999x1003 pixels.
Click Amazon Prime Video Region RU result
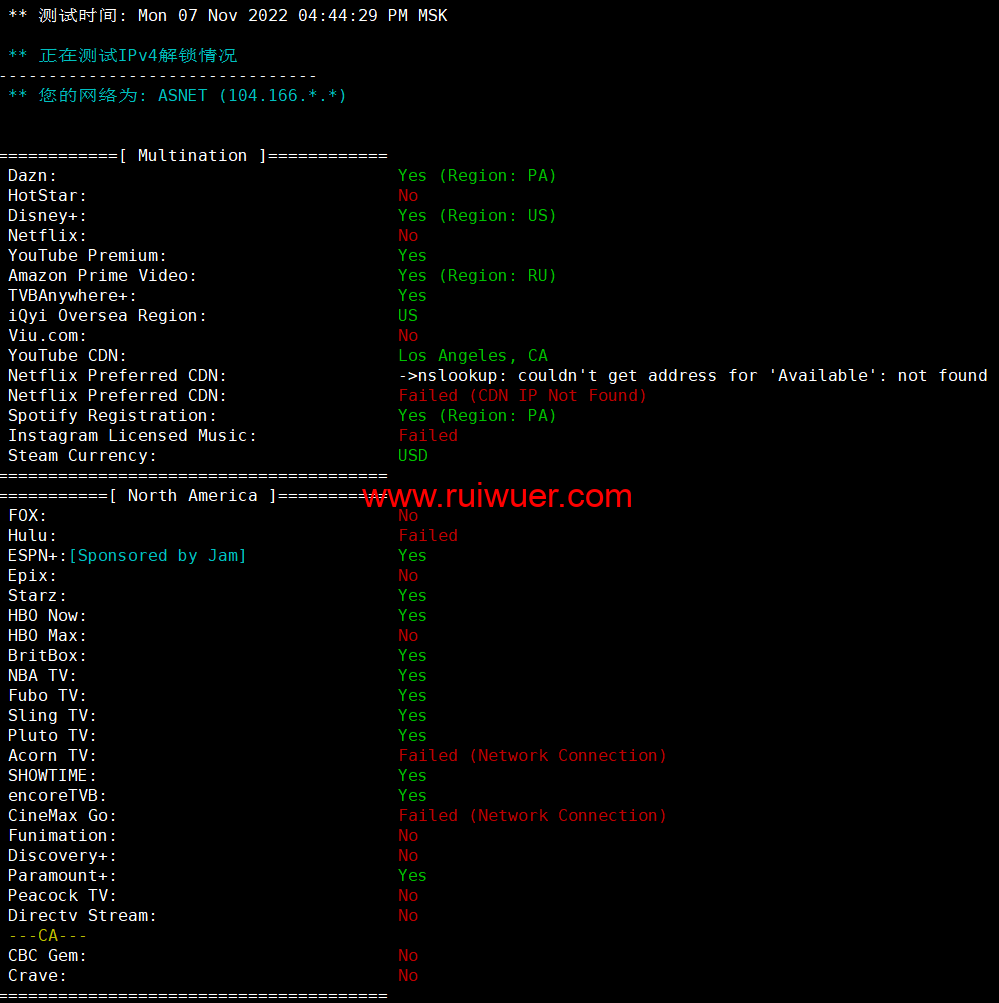pyautogui.click(x=476, y=276)
